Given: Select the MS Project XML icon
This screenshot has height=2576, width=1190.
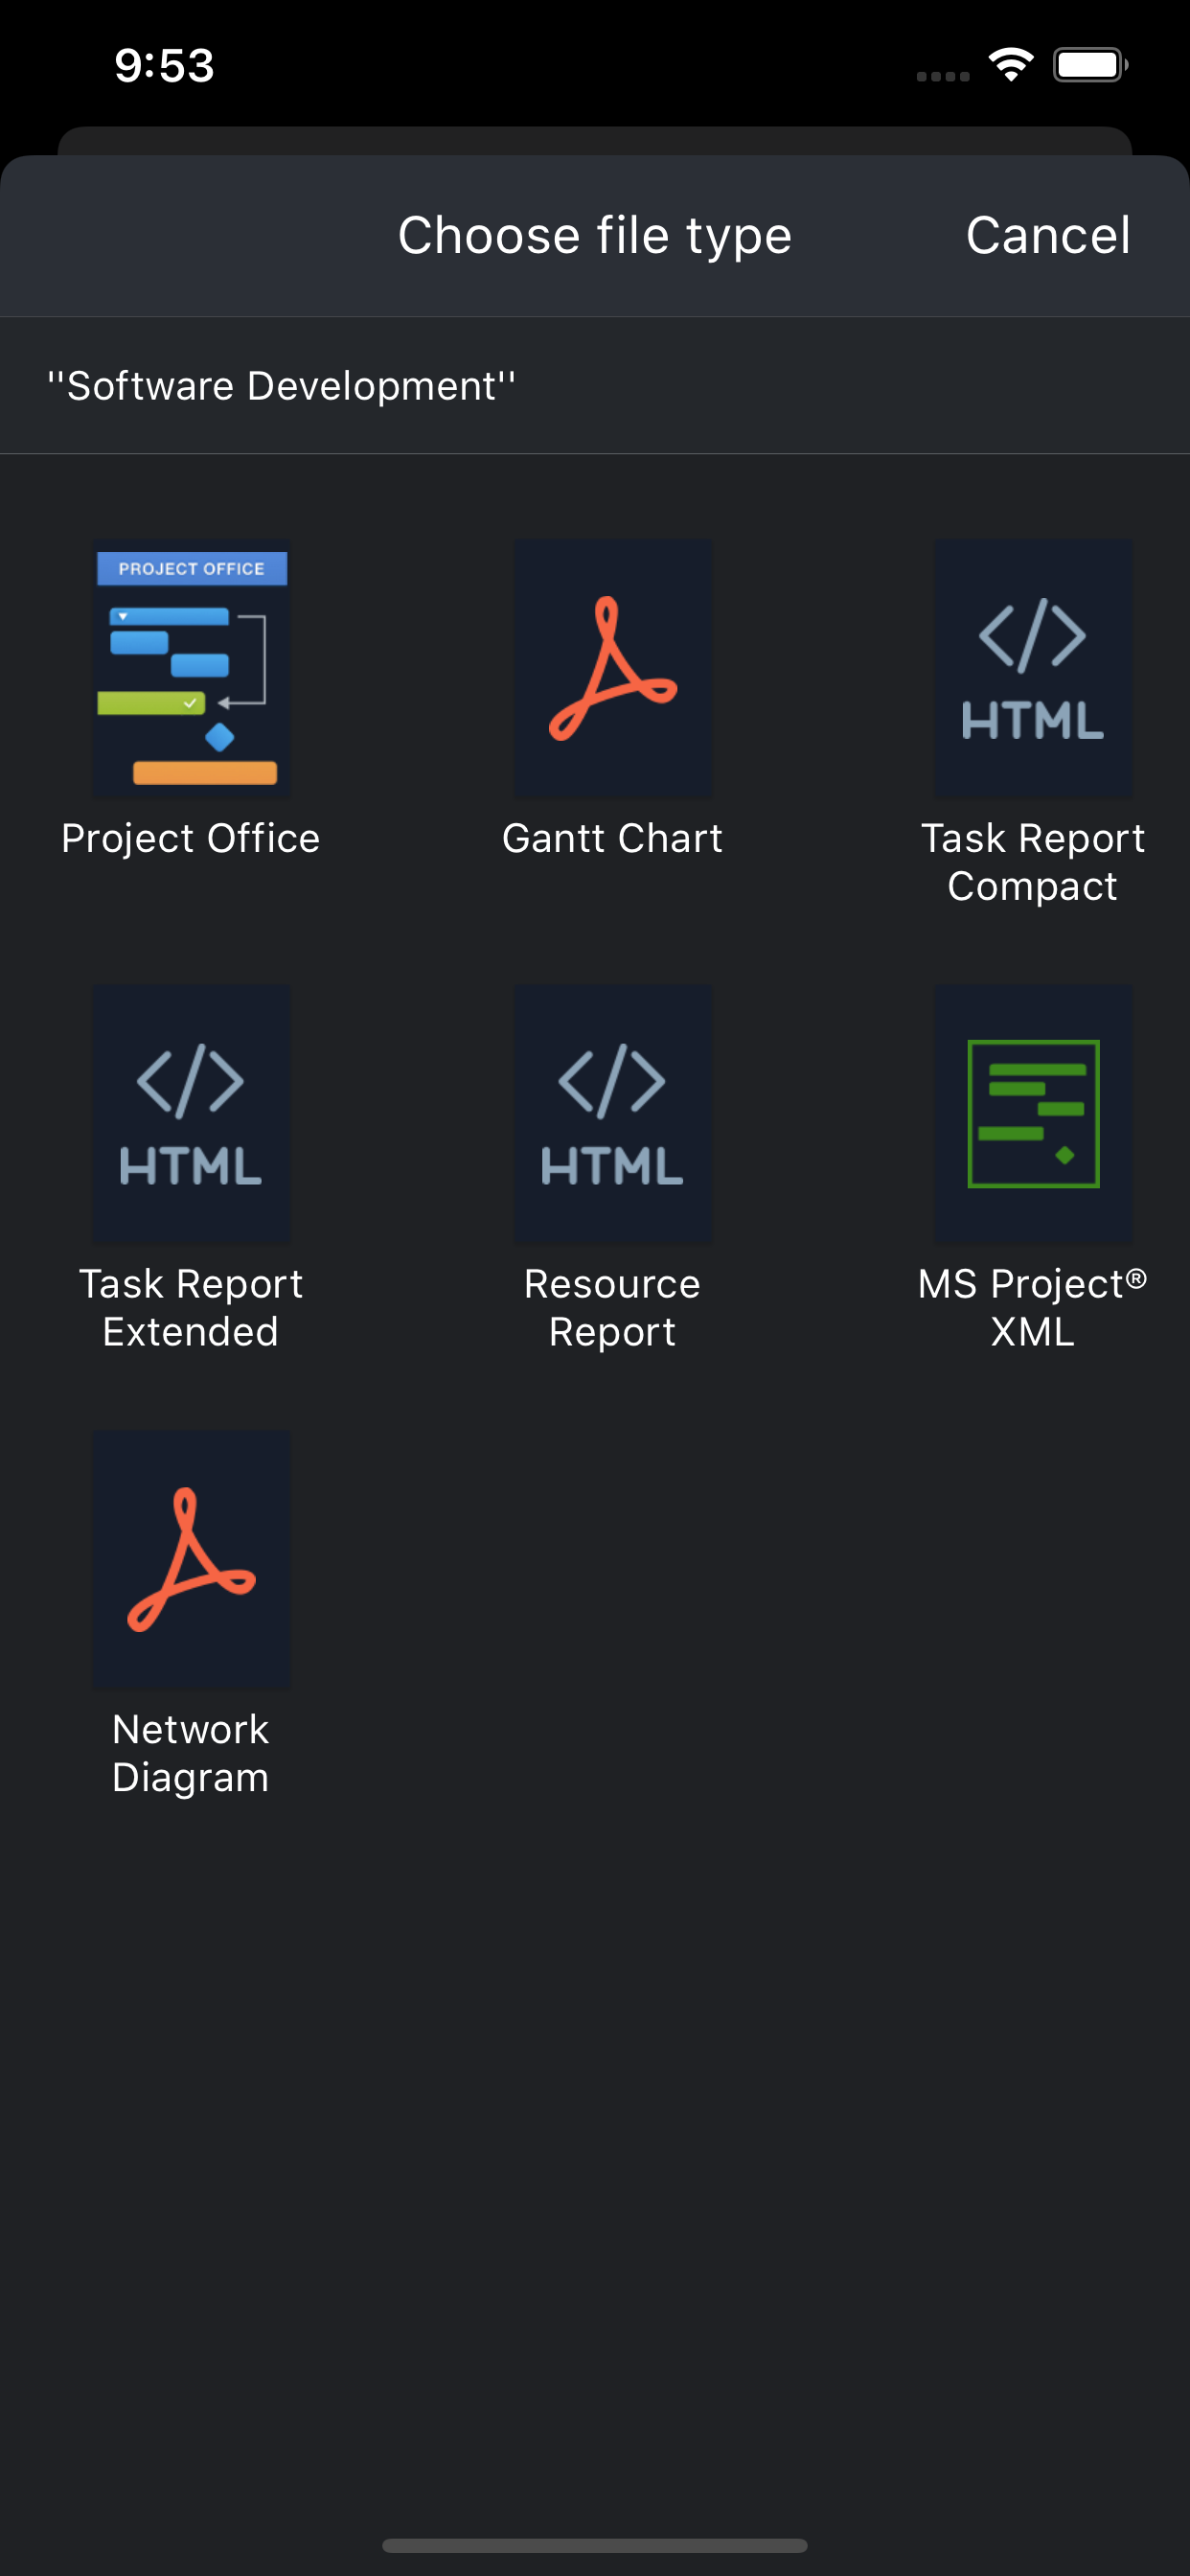Looking at the screenshot, I should pos(1033,1114).
